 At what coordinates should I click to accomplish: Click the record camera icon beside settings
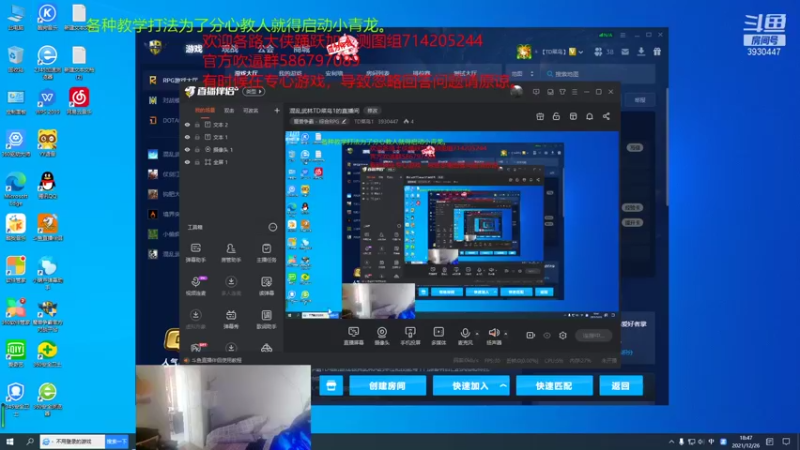(x=531, y=335)
